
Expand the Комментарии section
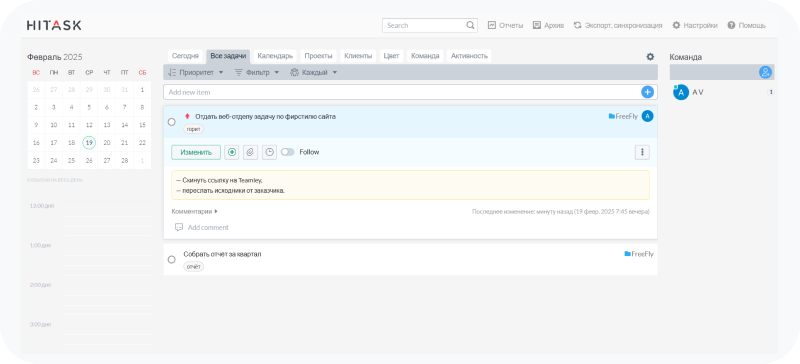tap(195, 211)
